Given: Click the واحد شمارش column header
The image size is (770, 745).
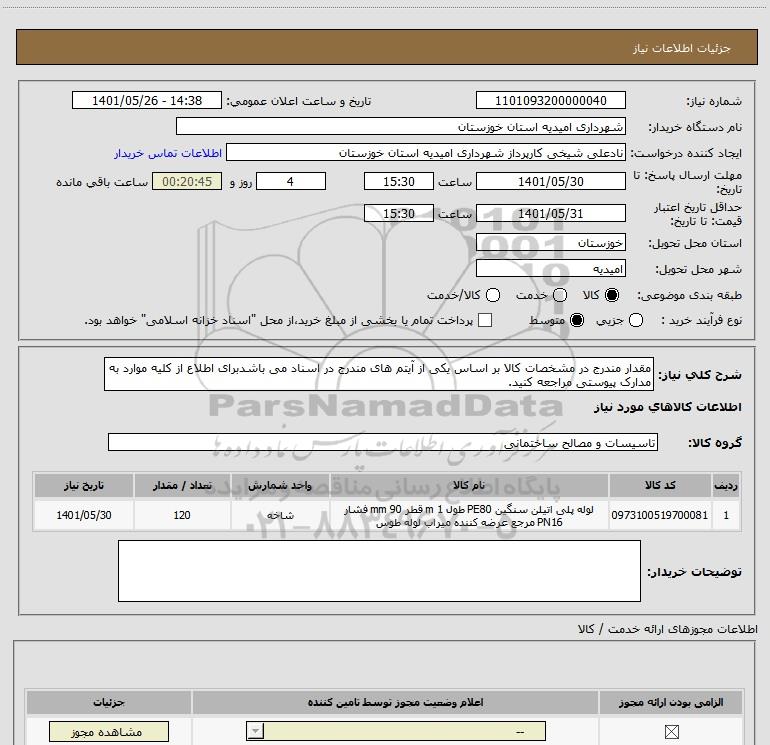Looking at the screenshot, I should click(280, 486).
